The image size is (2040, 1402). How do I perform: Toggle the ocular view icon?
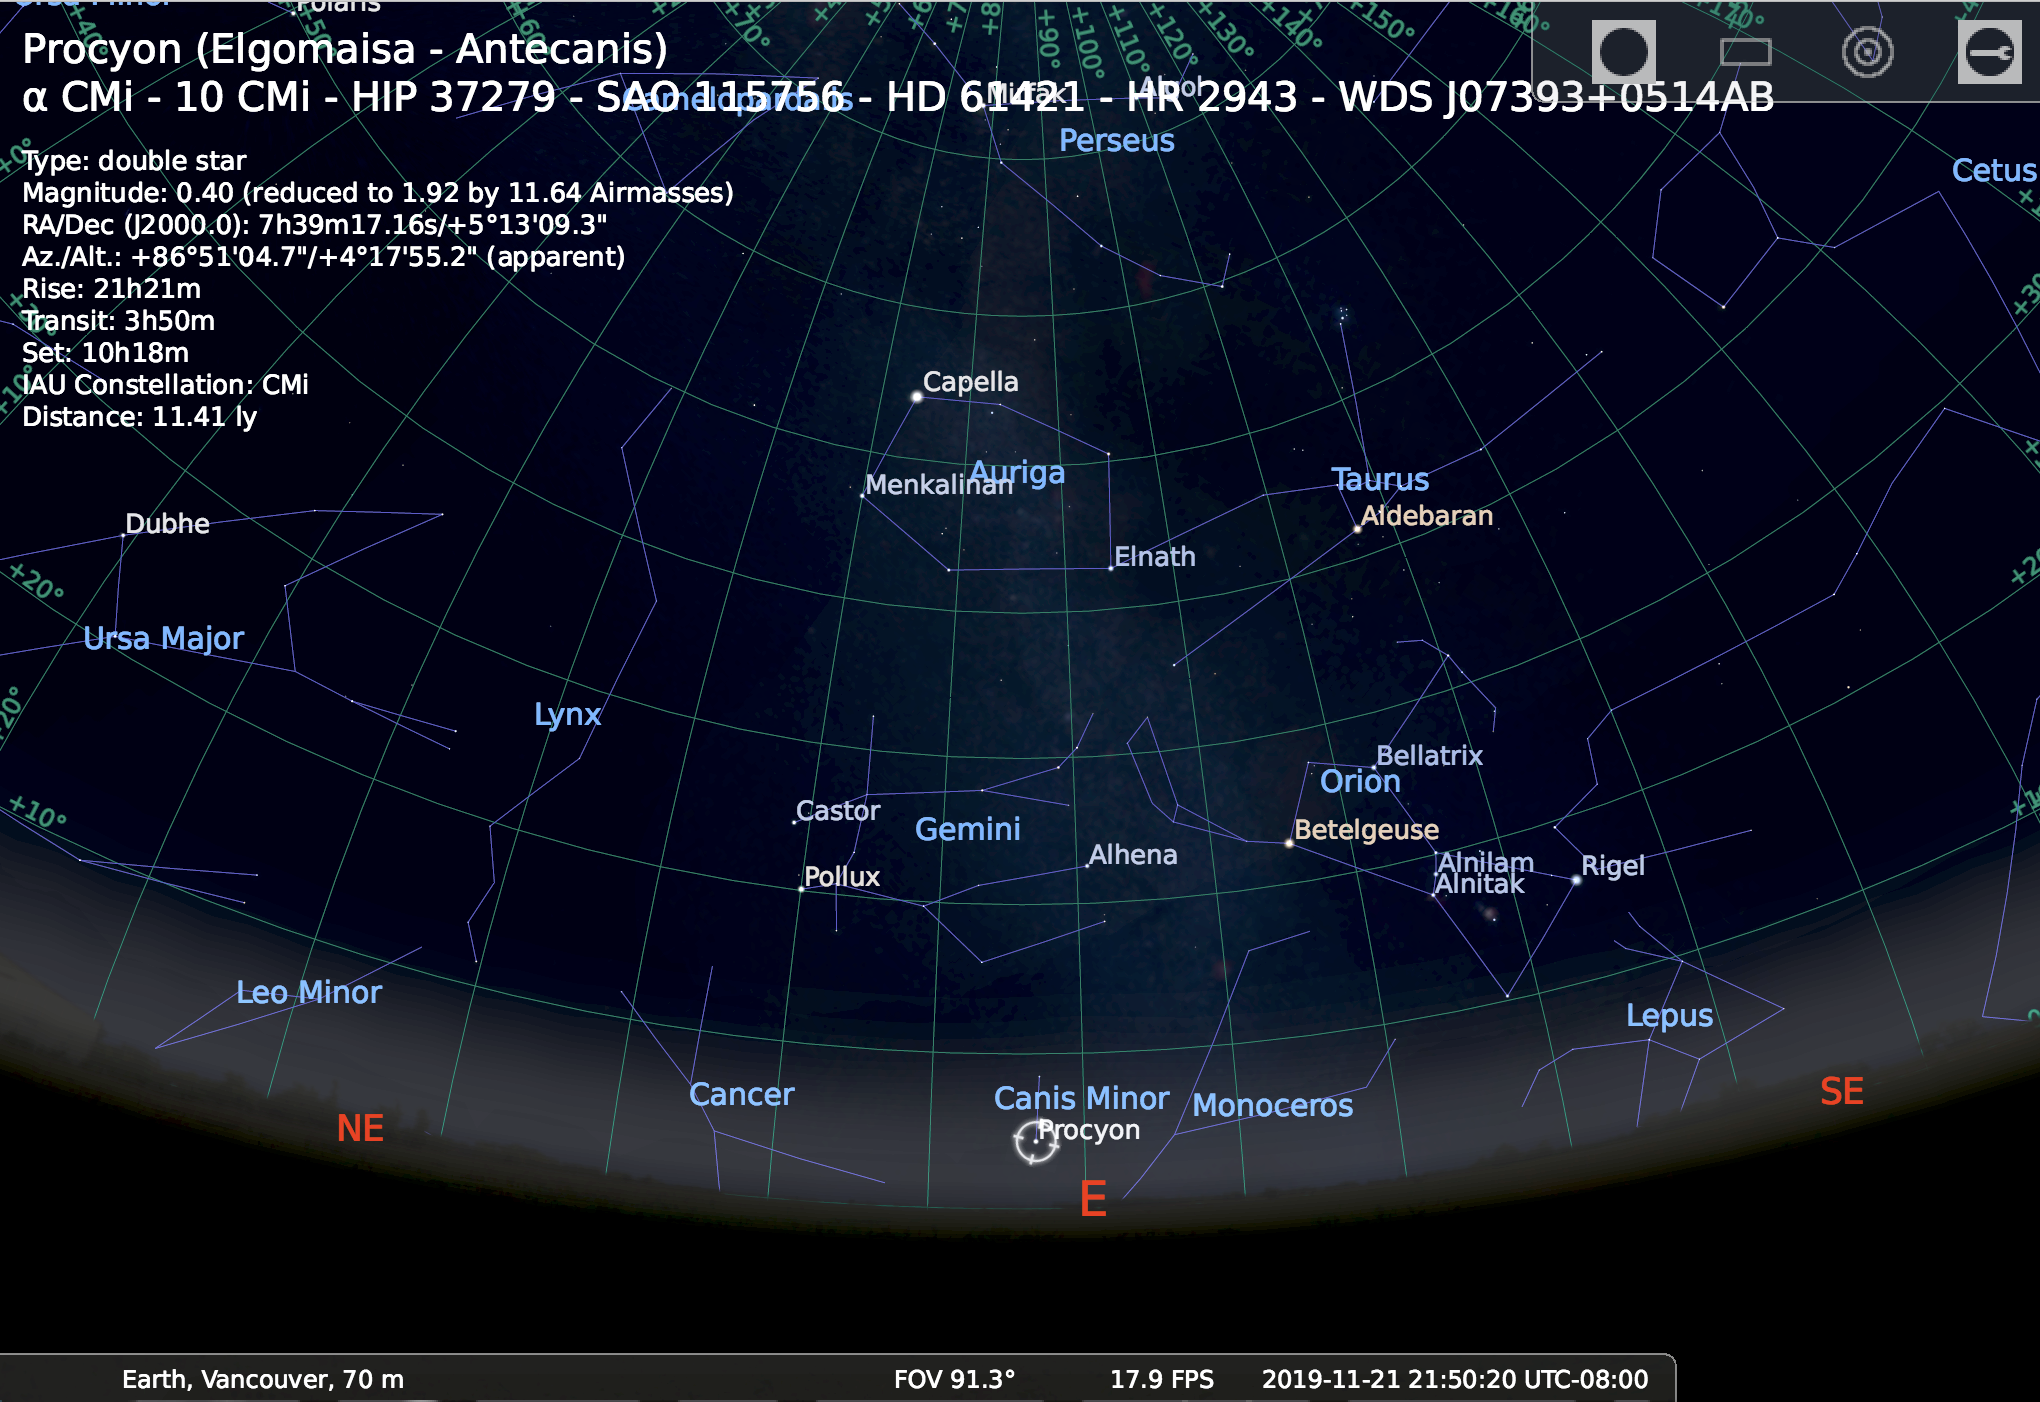pyautogui.click(x=1623, y=52)
